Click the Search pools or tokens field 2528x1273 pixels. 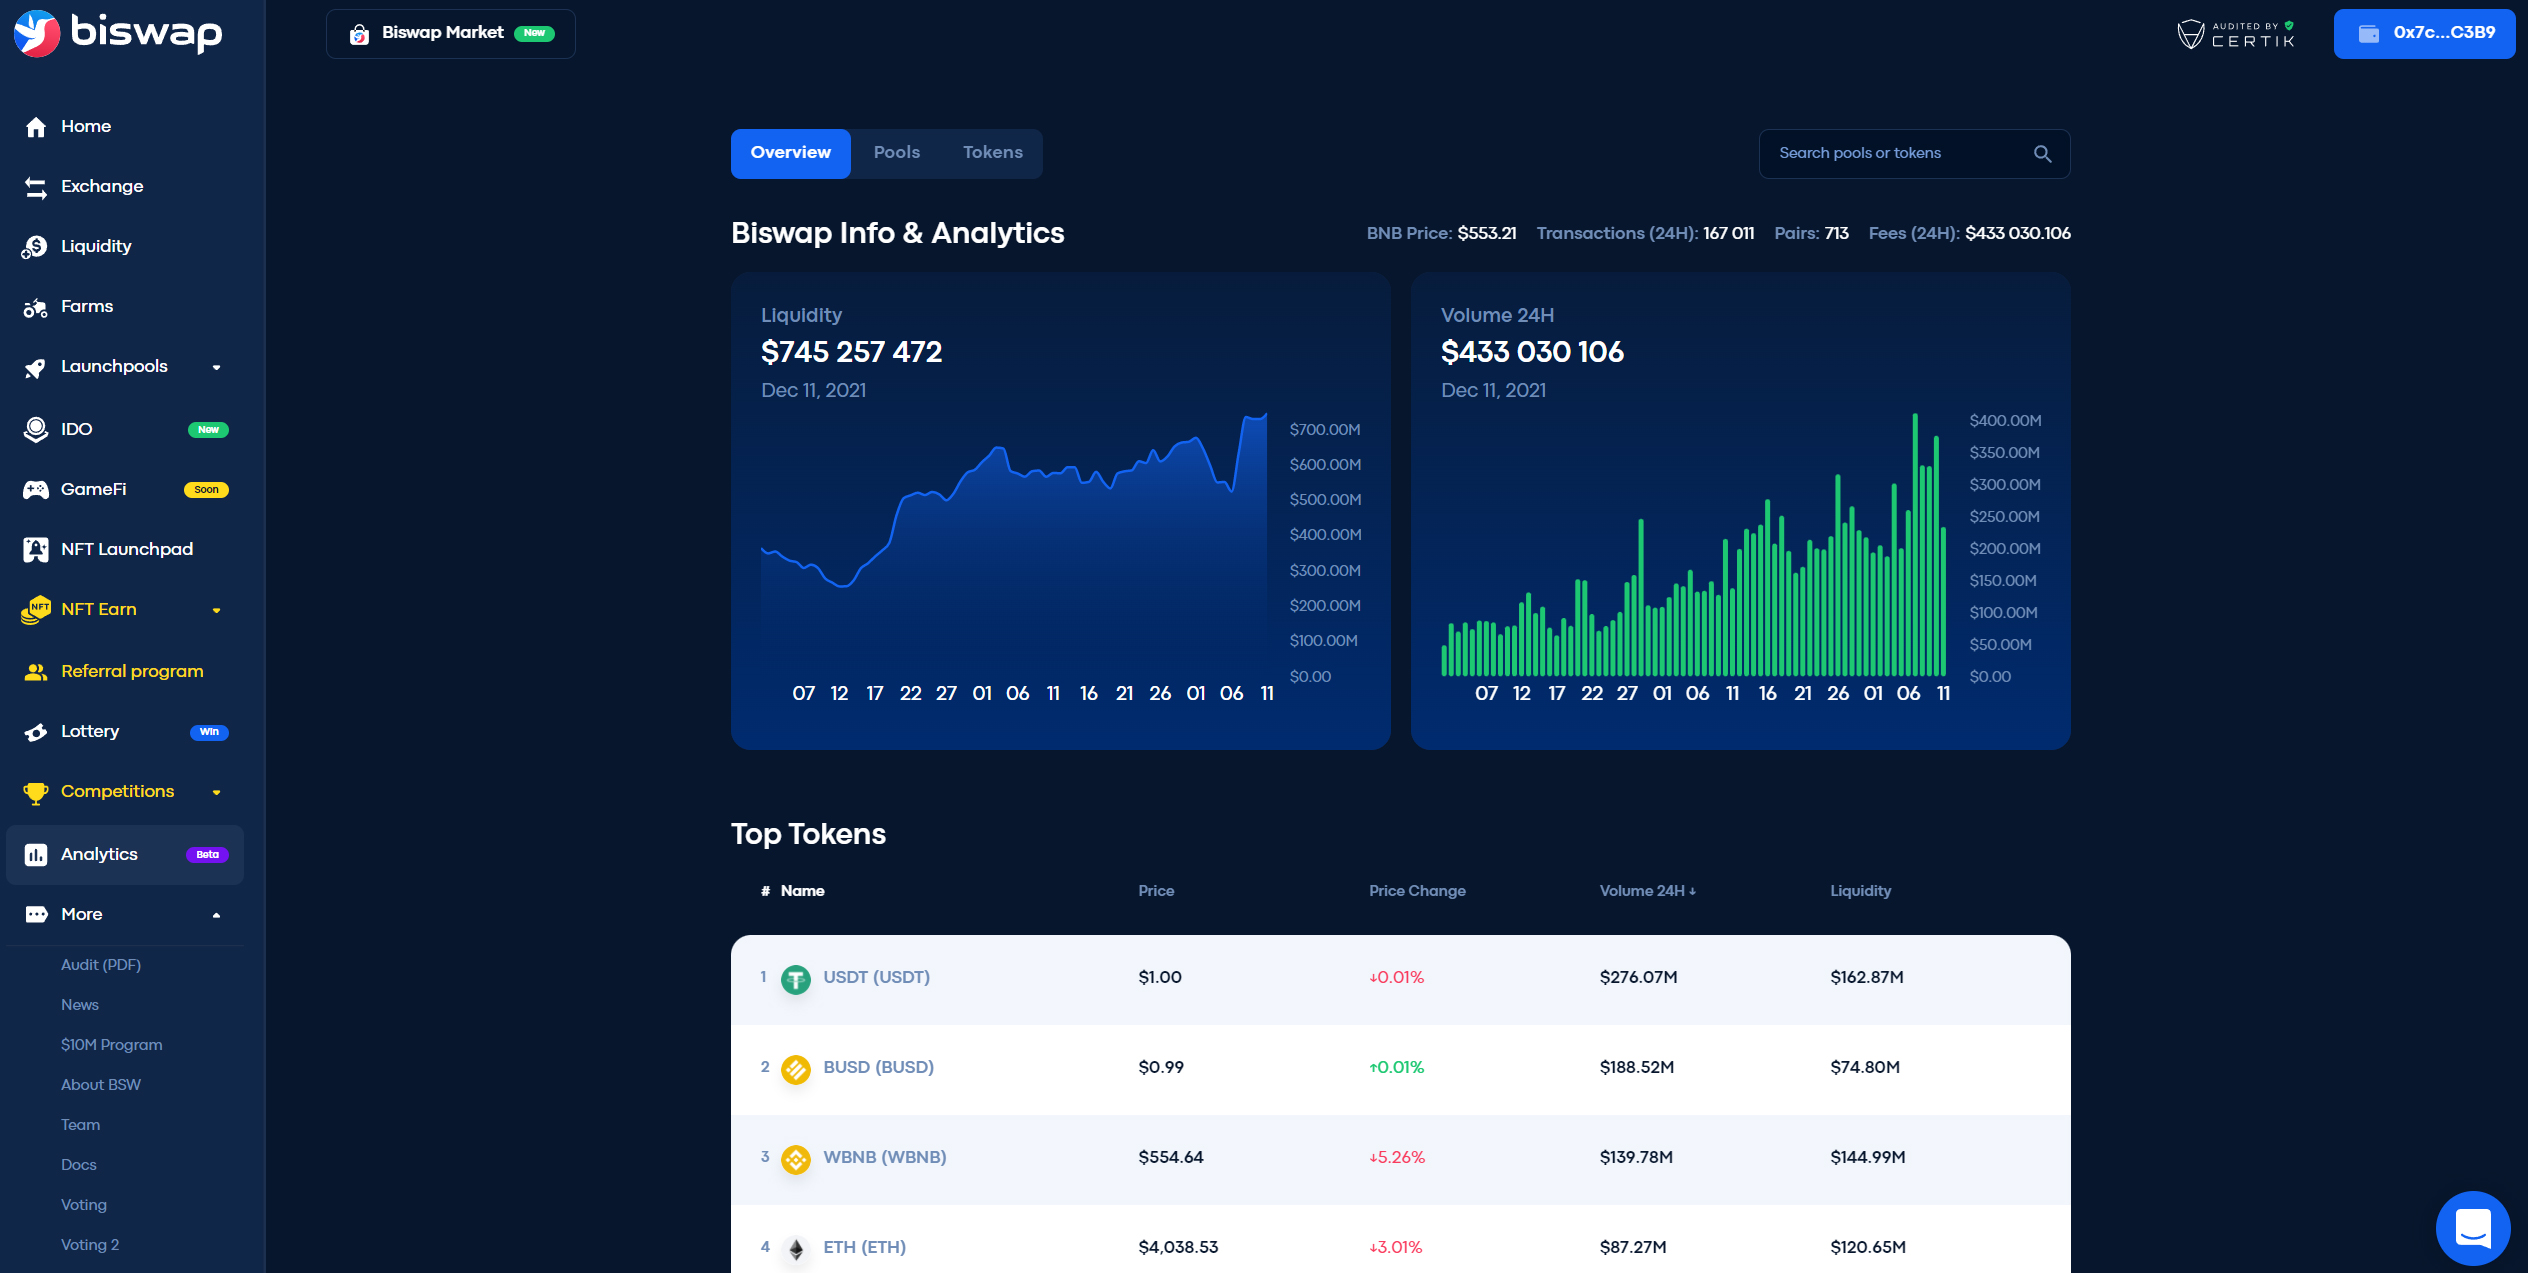click(x=1914, y=154)
